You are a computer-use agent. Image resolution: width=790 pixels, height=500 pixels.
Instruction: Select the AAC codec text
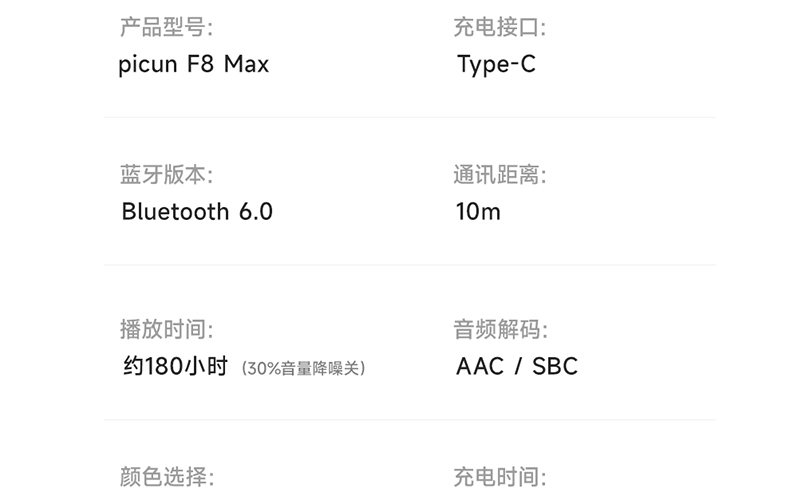[x=479, y=367]
